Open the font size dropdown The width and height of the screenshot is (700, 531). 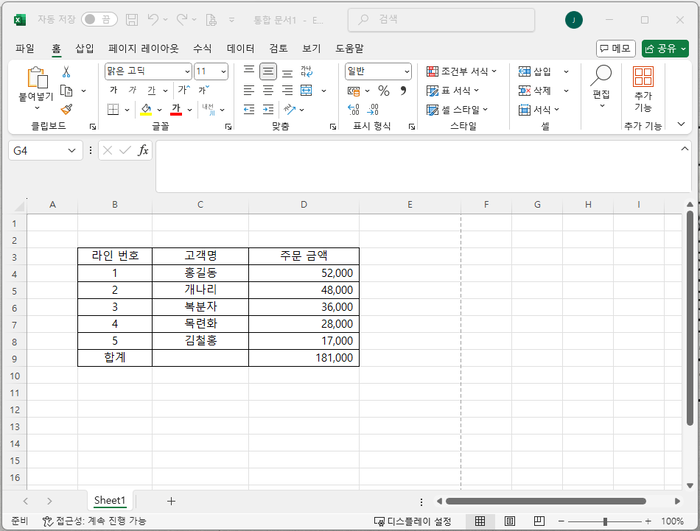(x=223, y=71)
